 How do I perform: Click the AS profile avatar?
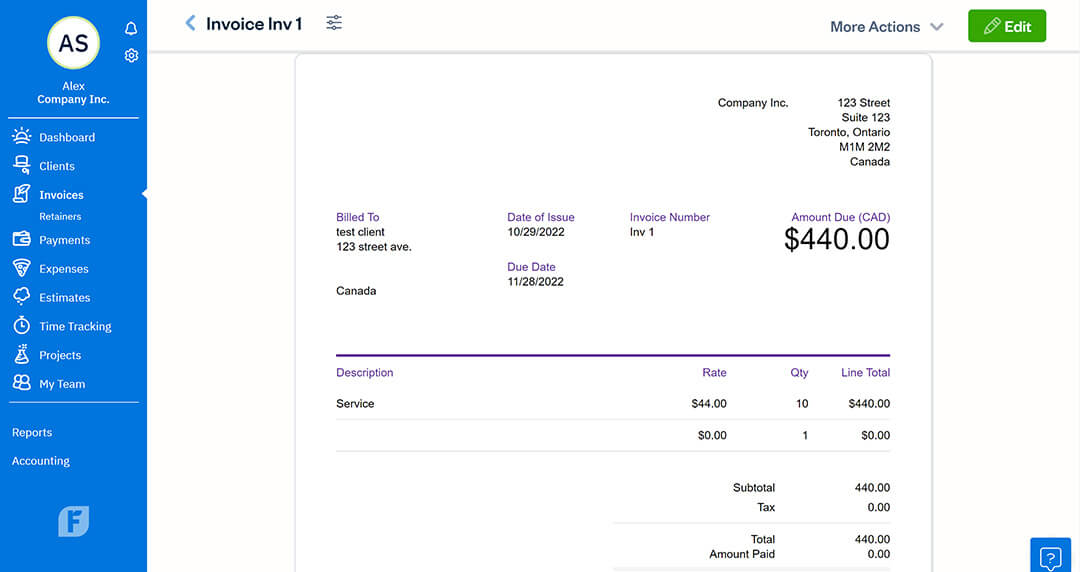click(x=73, y=43)
